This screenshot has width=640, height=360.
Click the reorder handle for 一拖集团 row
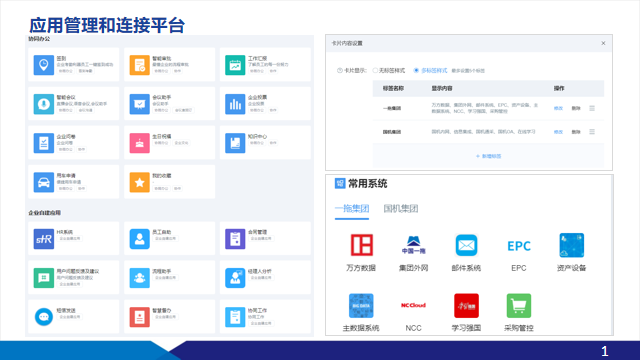[x=592, y=108]
